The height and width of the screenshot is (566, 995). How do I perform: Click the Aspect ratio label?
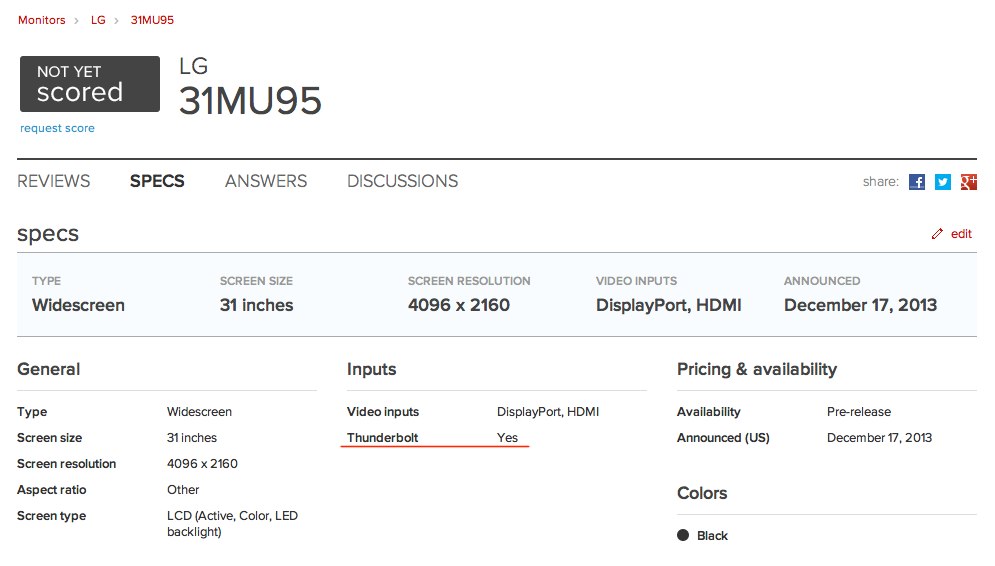click(x=51, y=490)
